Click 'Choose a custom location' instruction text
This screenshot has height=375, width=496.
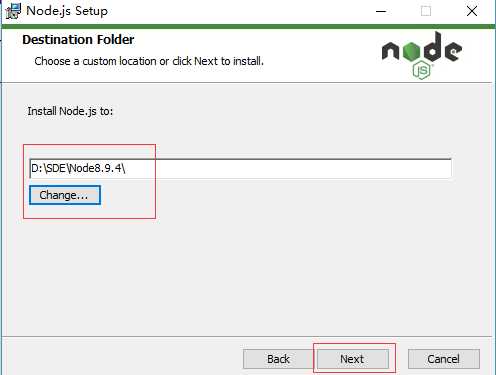coord(149,61)
